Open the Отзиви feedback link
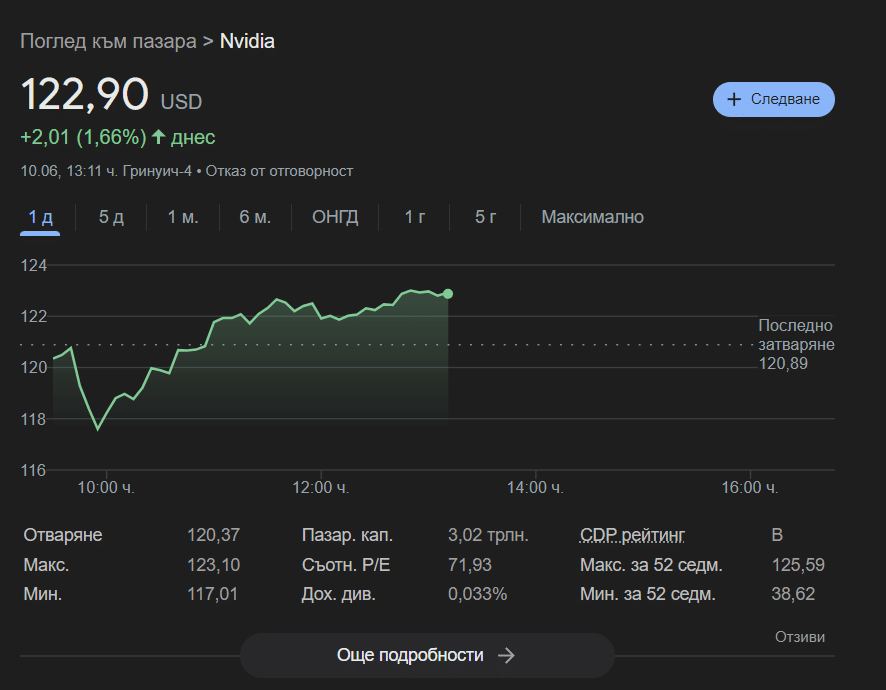The width and height of the screenshot is (886, 690). click(x=800, y=637)
